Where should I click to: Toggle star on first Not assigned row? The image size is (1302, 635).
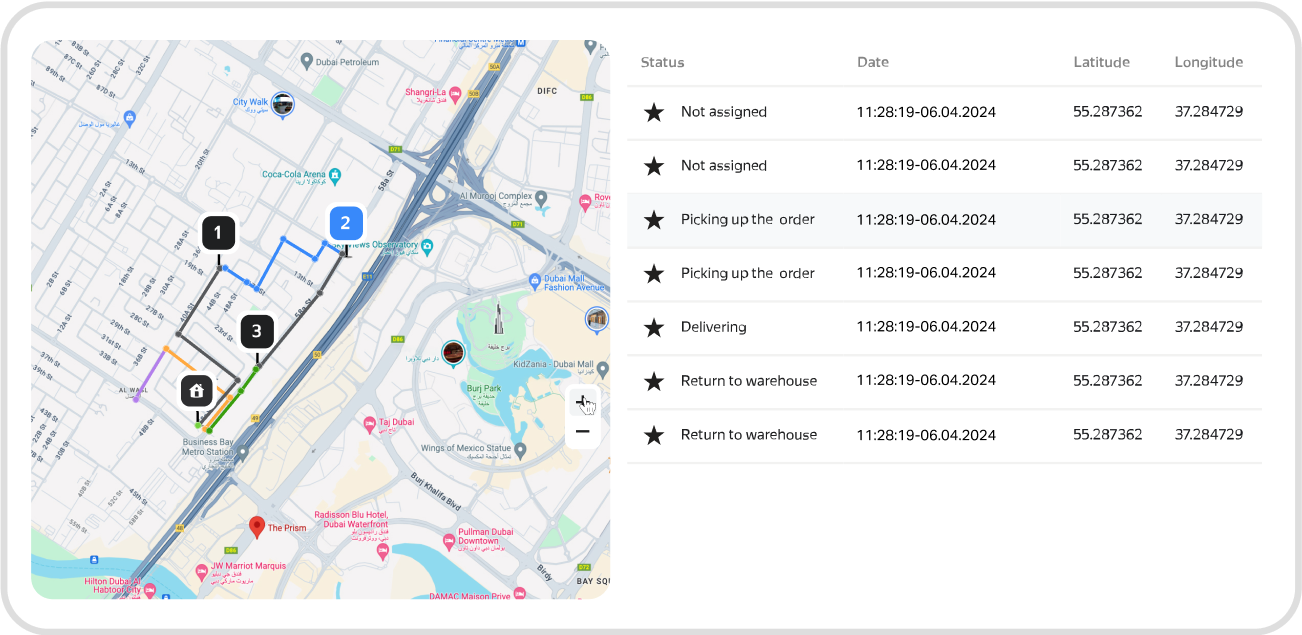pos(654,112)
